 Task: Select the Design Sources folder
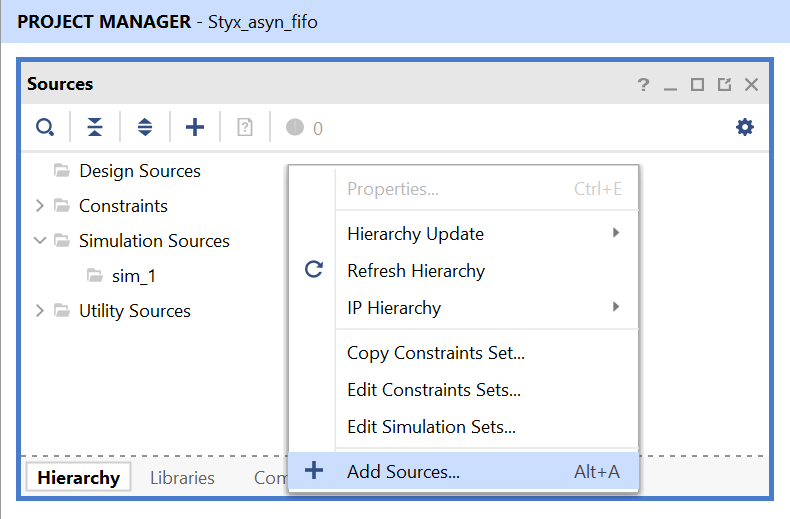(x=139, y=171)
